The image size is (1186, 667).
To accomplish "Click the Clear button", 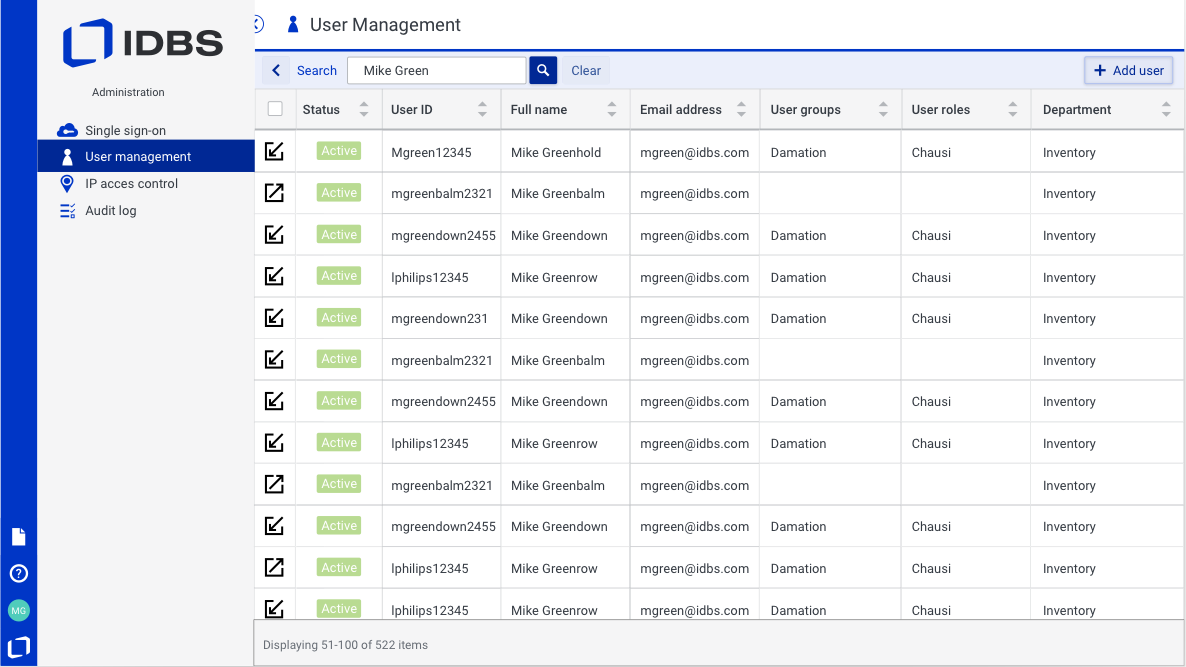I will 586,70.
